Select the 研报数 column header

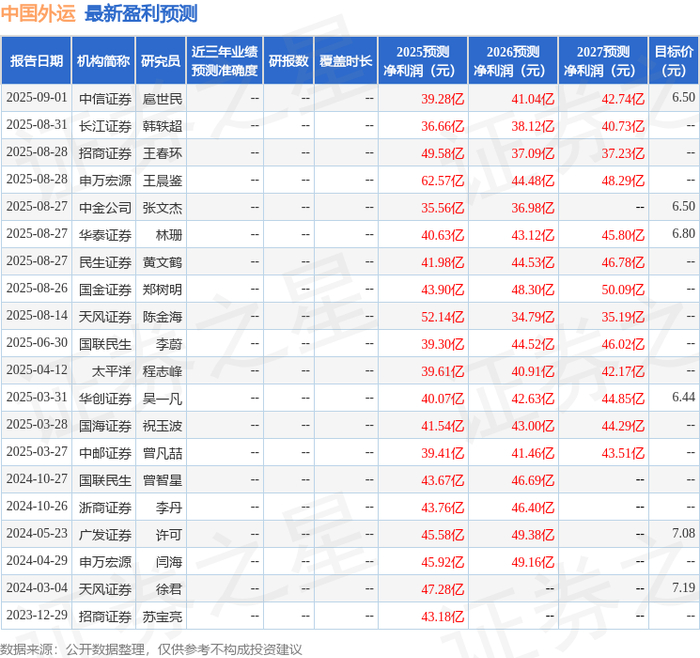(x=288, y=61)
